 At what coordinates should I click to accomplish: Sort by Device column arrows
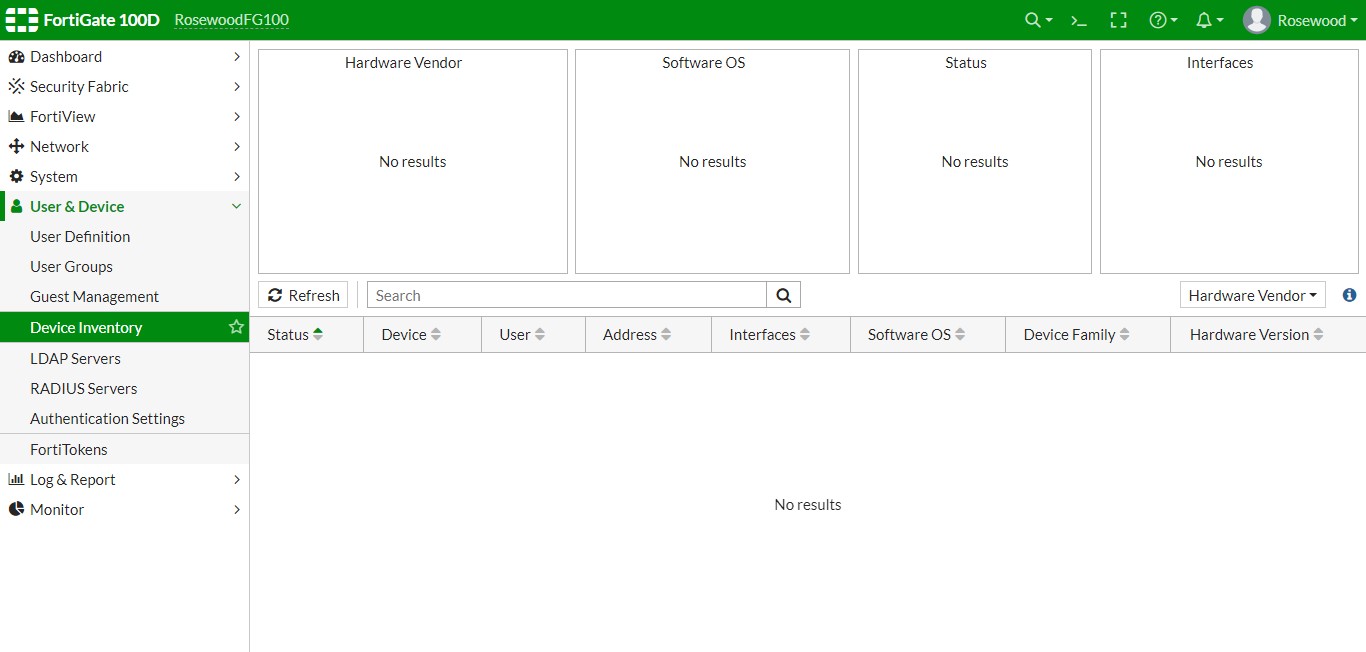tap(436, 335)
